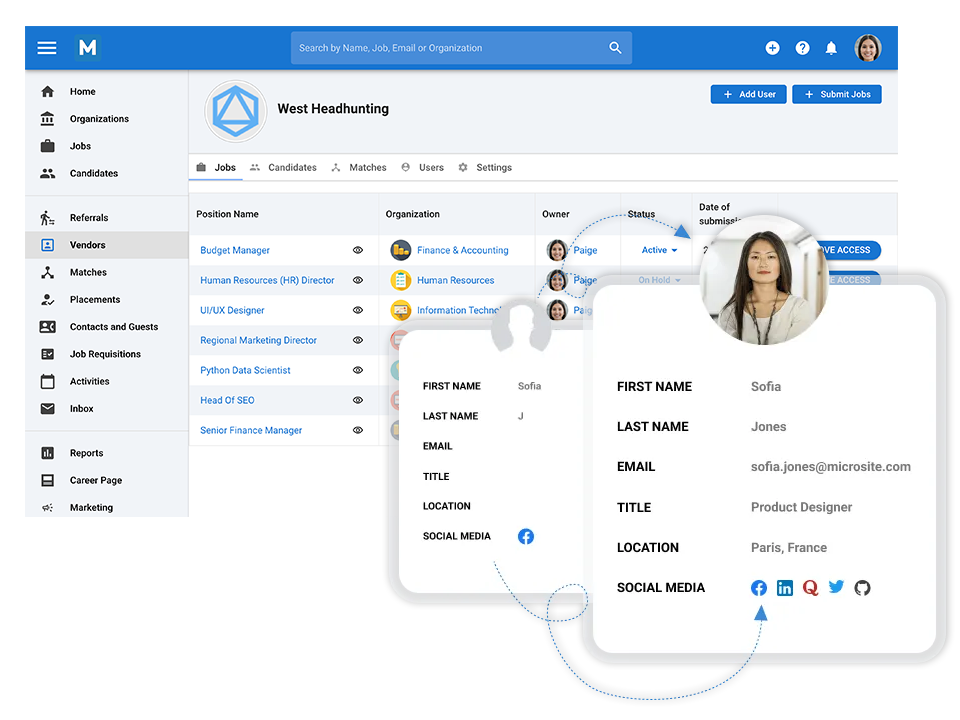Click the Add User button
Viewport: 960px width, 720px height.
(748, 94)
